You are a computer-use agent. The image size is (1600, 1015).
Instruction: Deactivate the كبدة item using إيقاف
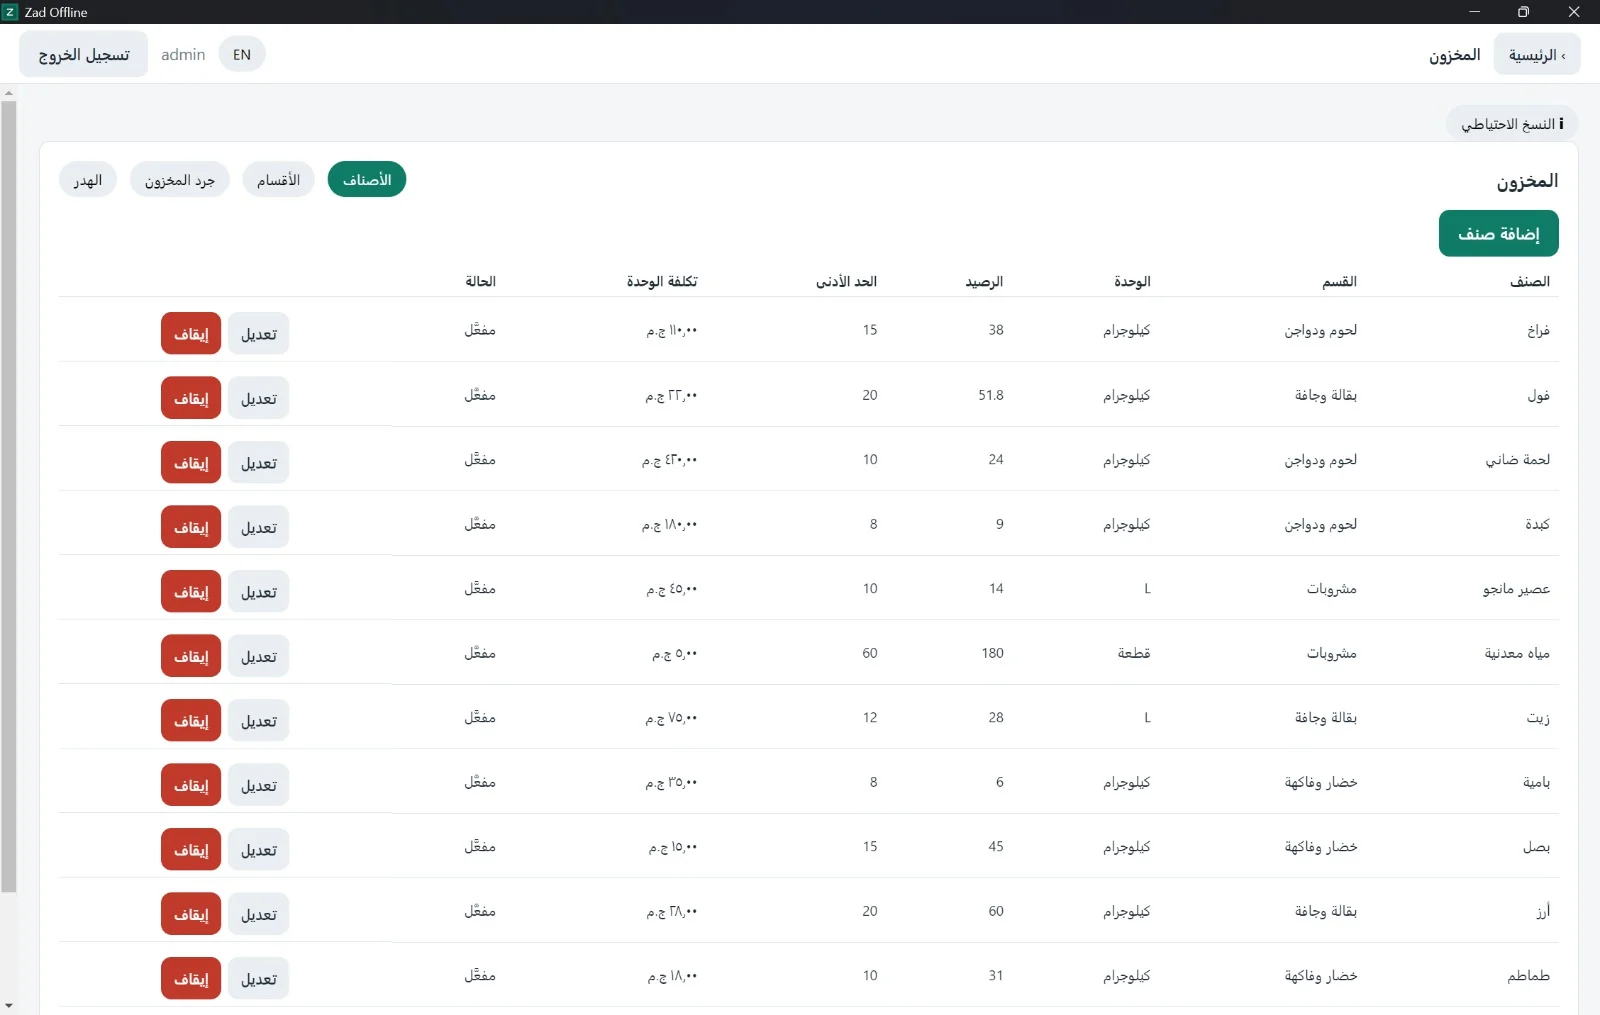(191, 527)
